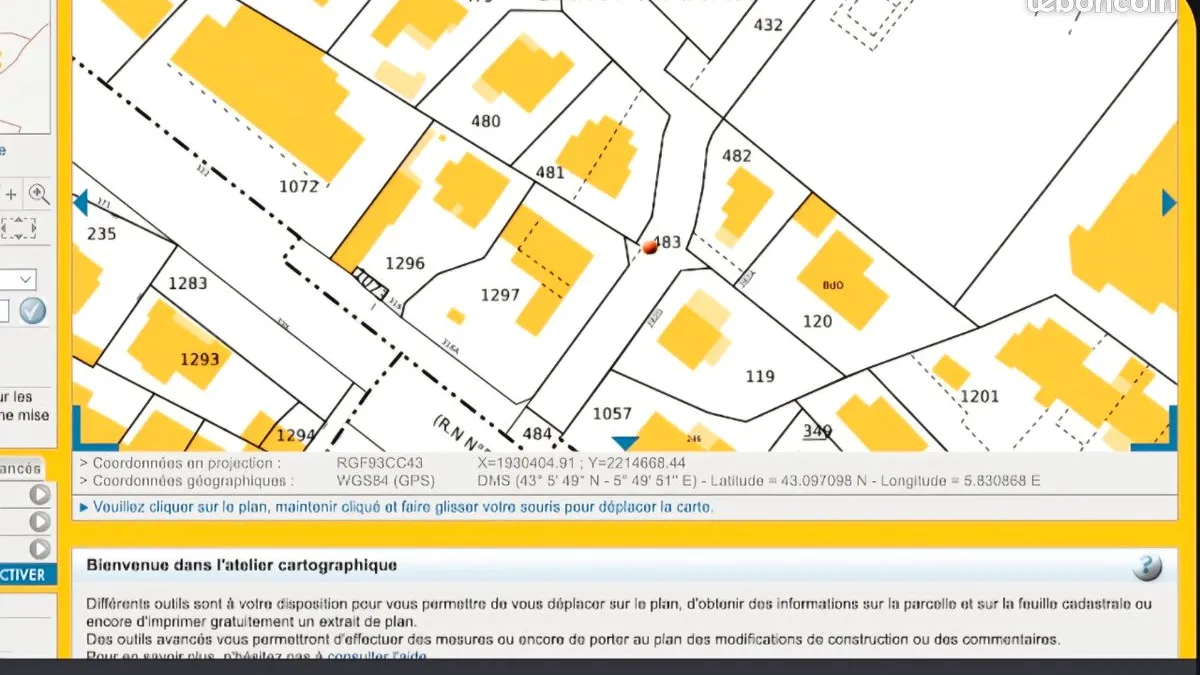Select parcel 1072 on the map
The image size is (1200, 675).
coord(299,186)
